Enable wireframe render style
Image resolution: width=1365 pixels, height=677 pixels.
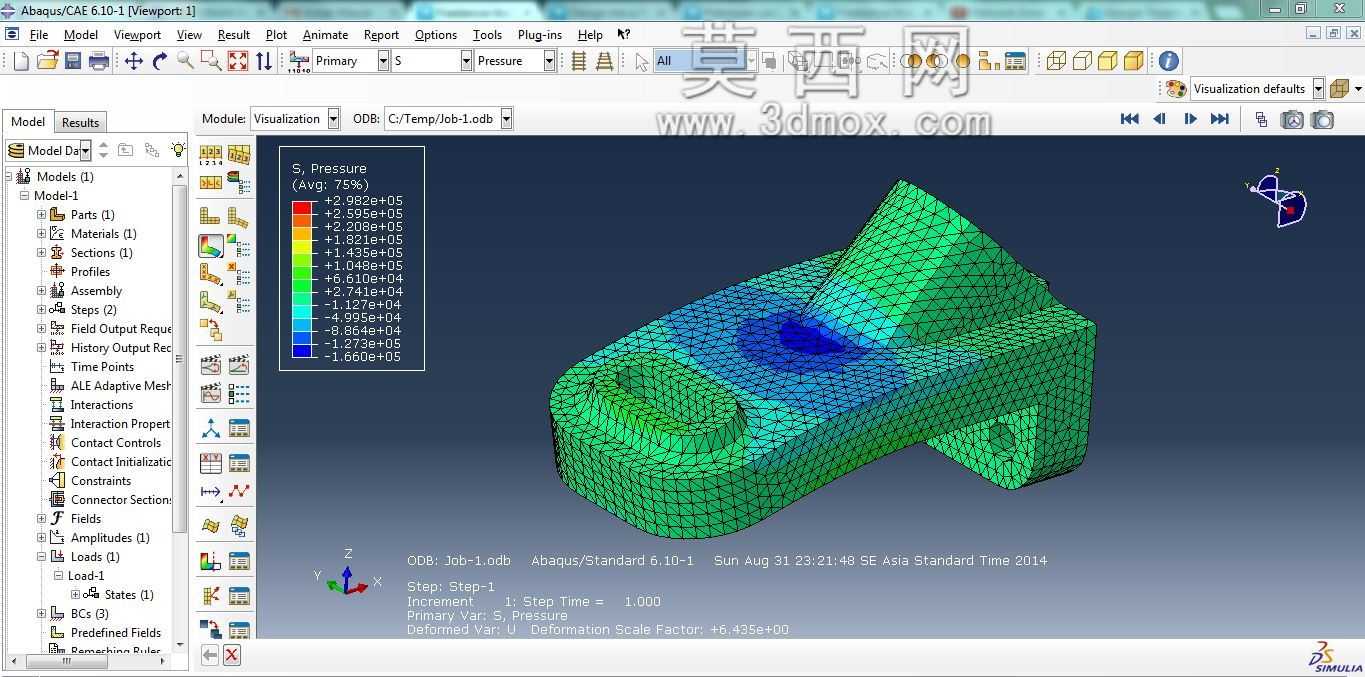(1056, 61)
